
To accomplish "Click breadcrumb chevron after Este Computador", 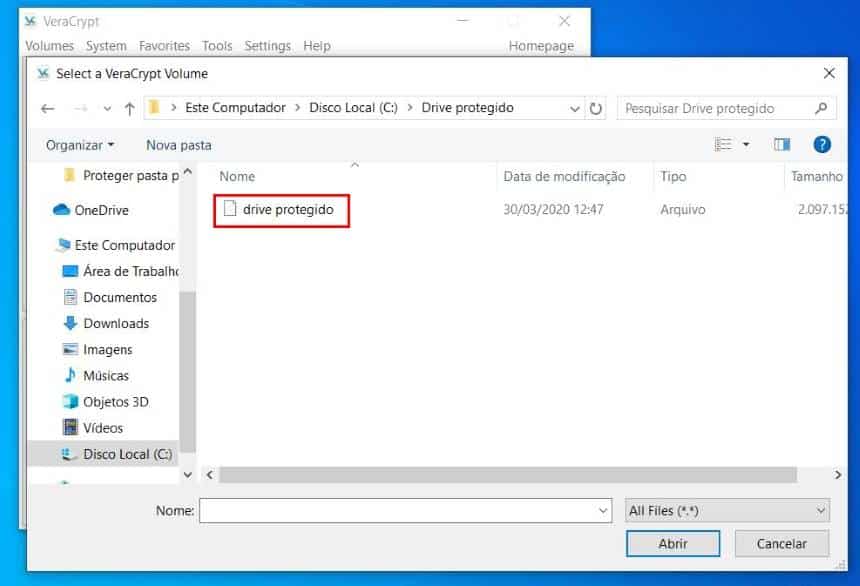I will (x=298, y=108).
